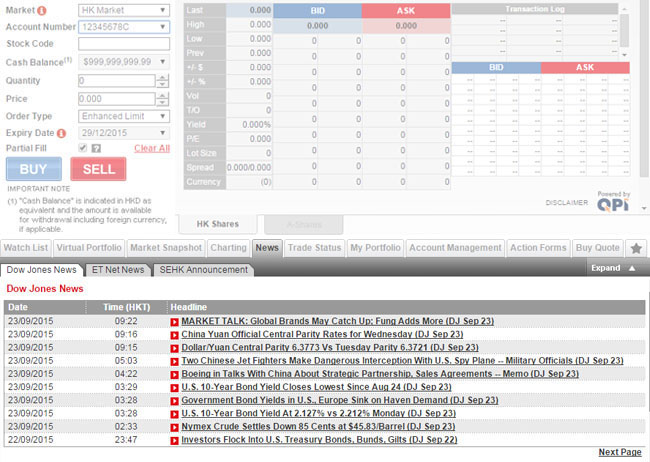Click red arrow icon beside China Yuan Official headline
This screenshot has height=462, width=650.
[x=174, y=335]
